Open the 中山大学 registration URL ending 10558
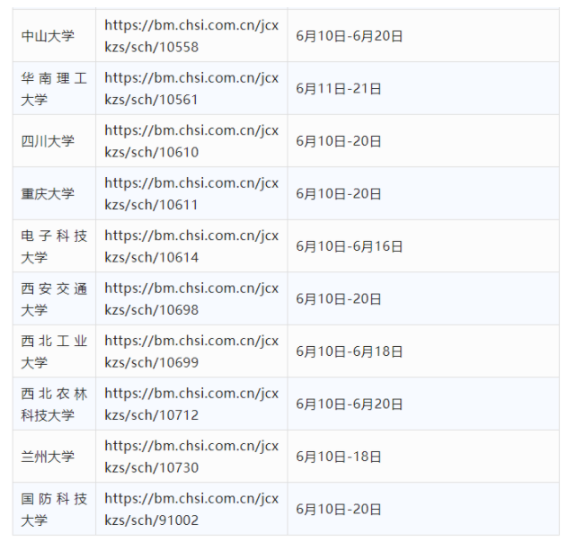Screen dimensions: 568x542 pyautogui.click(x=191, y=36)
